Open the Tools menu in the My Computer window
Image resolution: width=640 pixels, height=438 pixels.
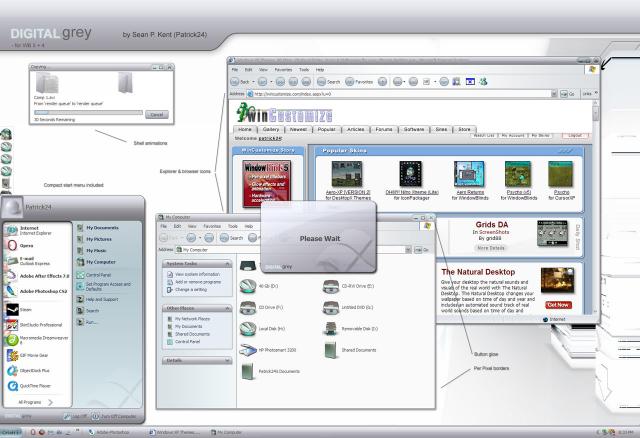(233, 226)
